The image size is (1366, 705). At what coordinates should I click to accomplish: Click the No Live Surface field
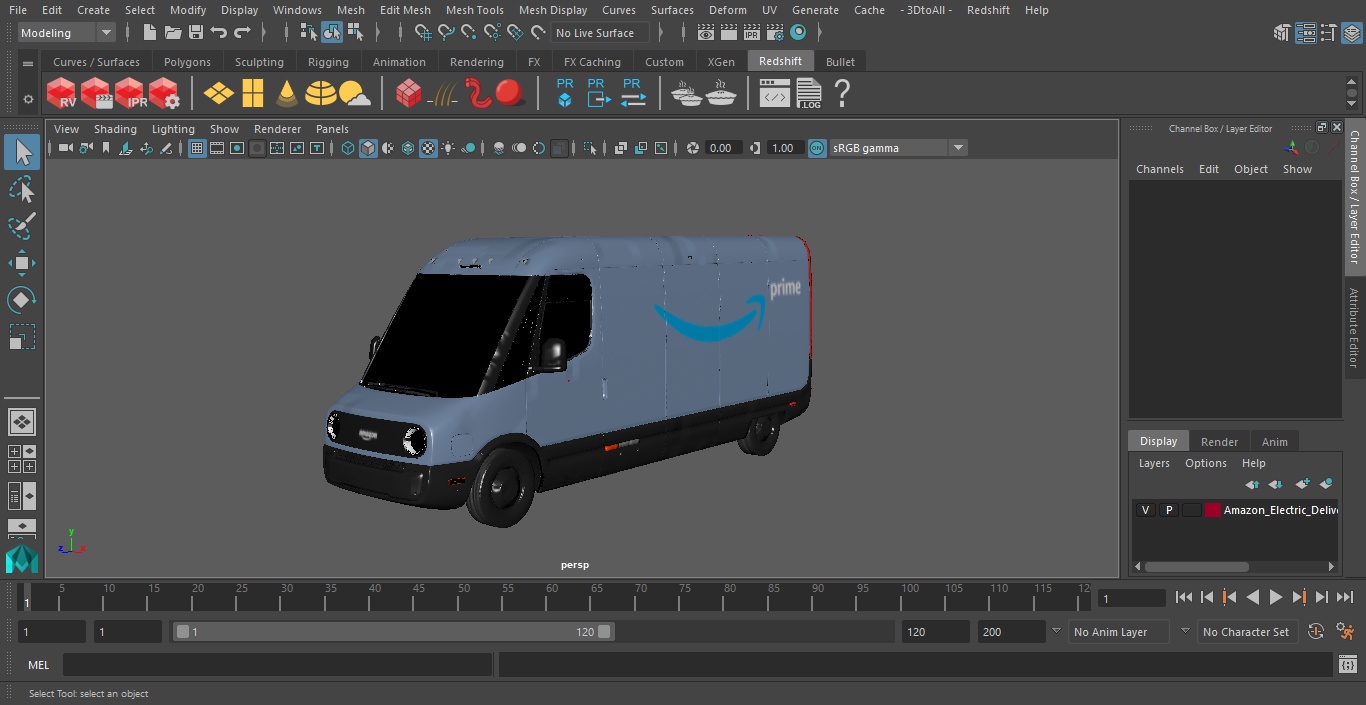pos(600,33)
